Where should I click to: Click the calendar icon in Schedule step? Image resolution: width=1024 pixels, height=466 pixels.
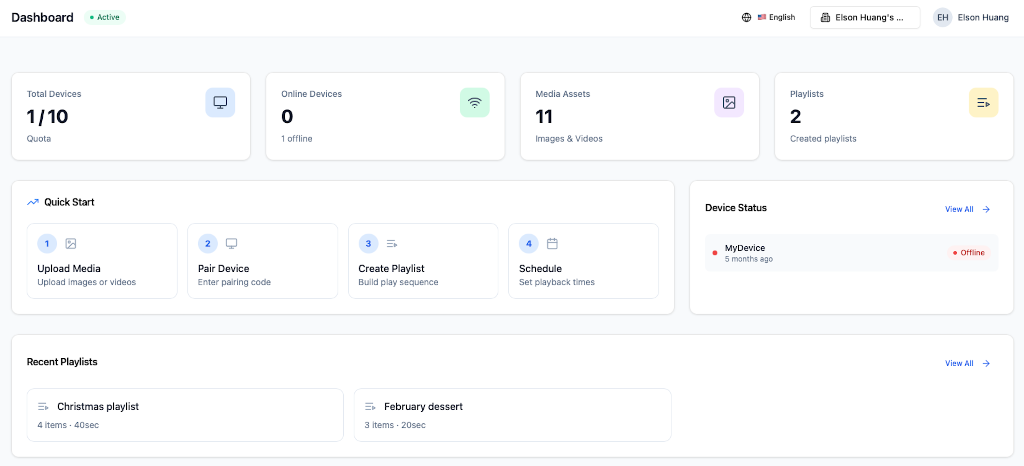552,243
